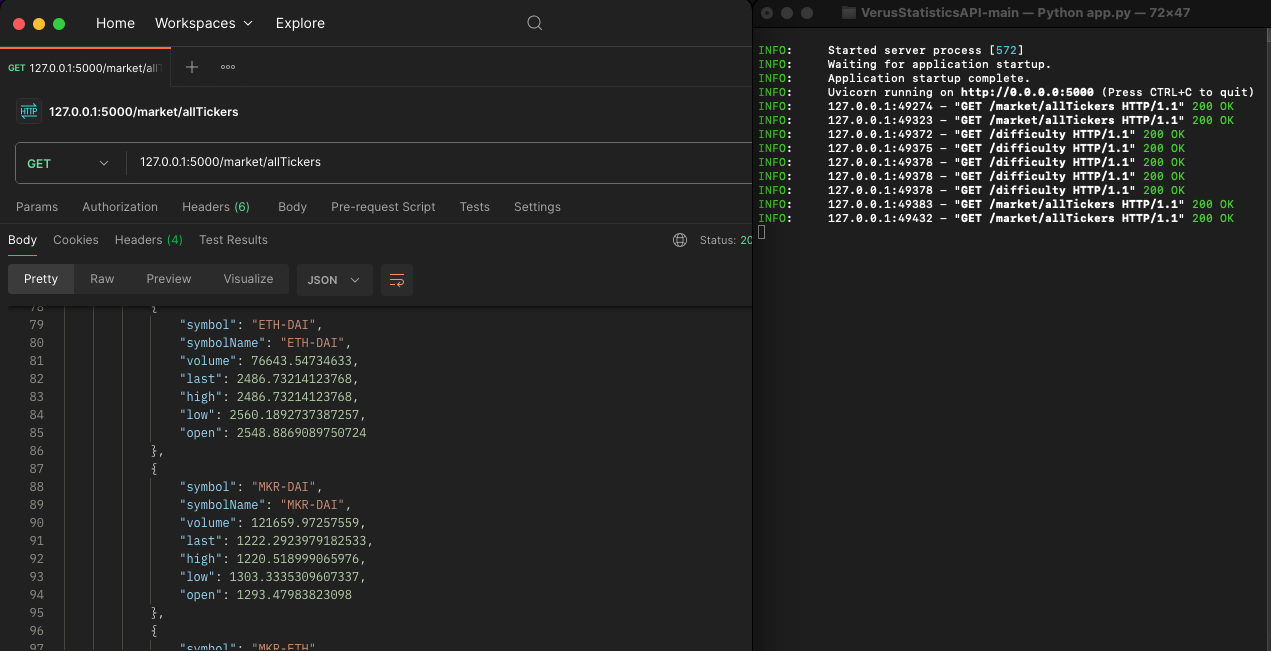Switch to Raw response view
The height and width of the screenshot is (651, 1271).
pos(102,279)
